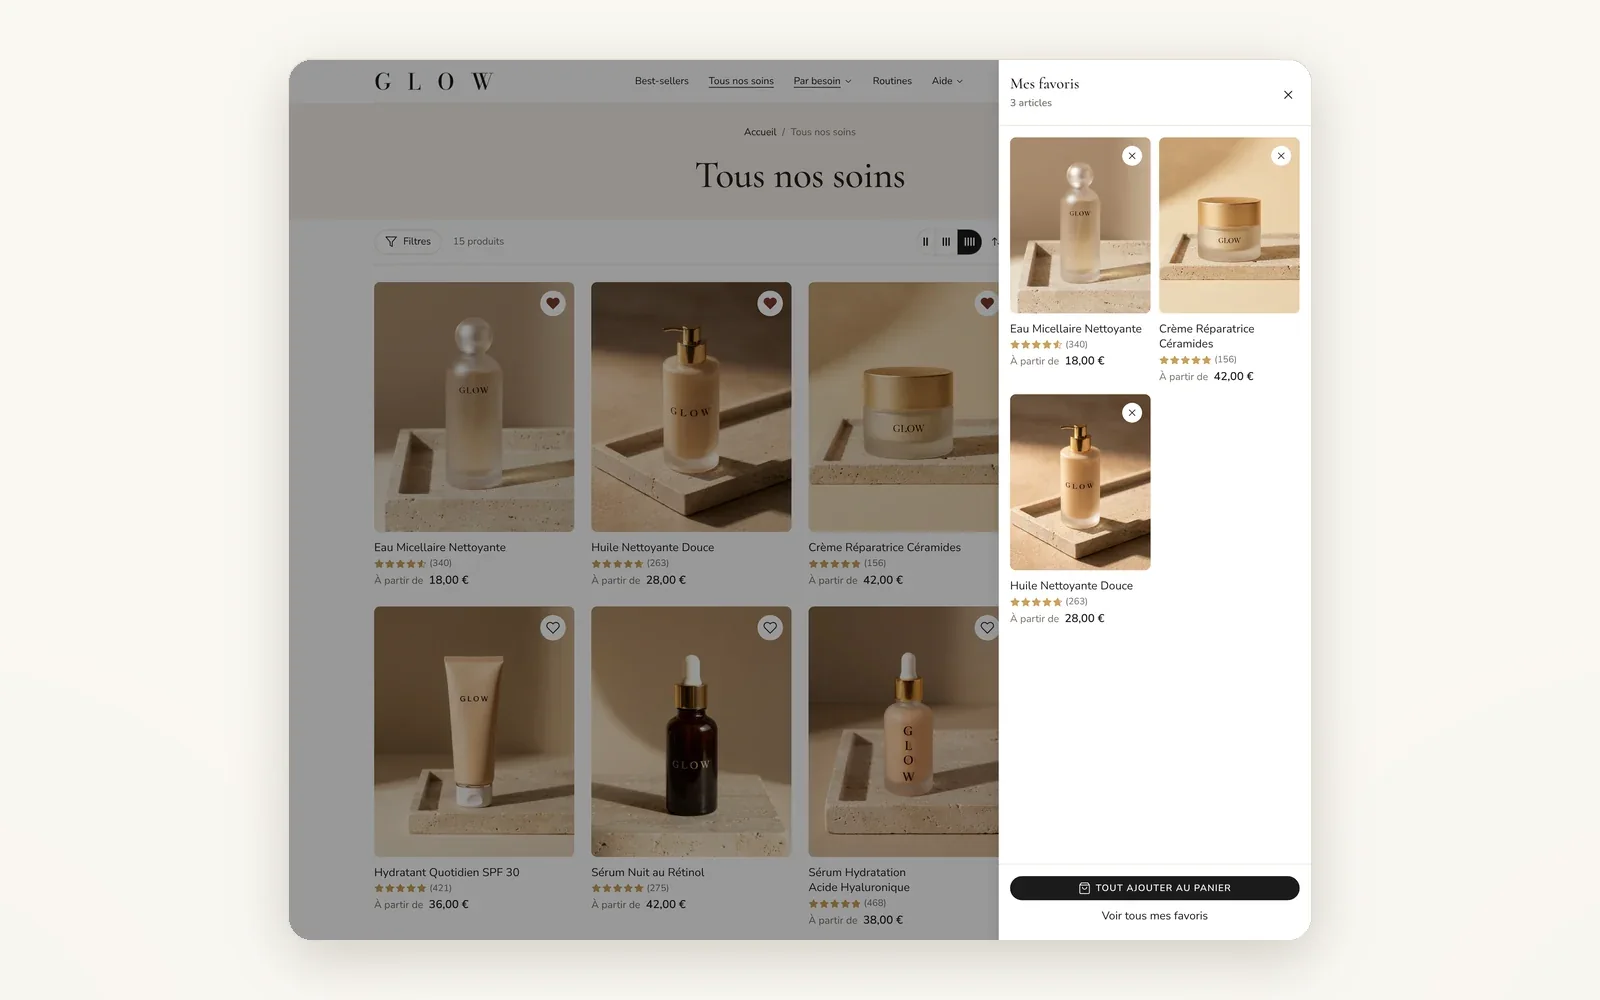This screenshot has height=1000, width=1600.
Task: Expand the Aide dropdown menu
Action: point(947,81)
